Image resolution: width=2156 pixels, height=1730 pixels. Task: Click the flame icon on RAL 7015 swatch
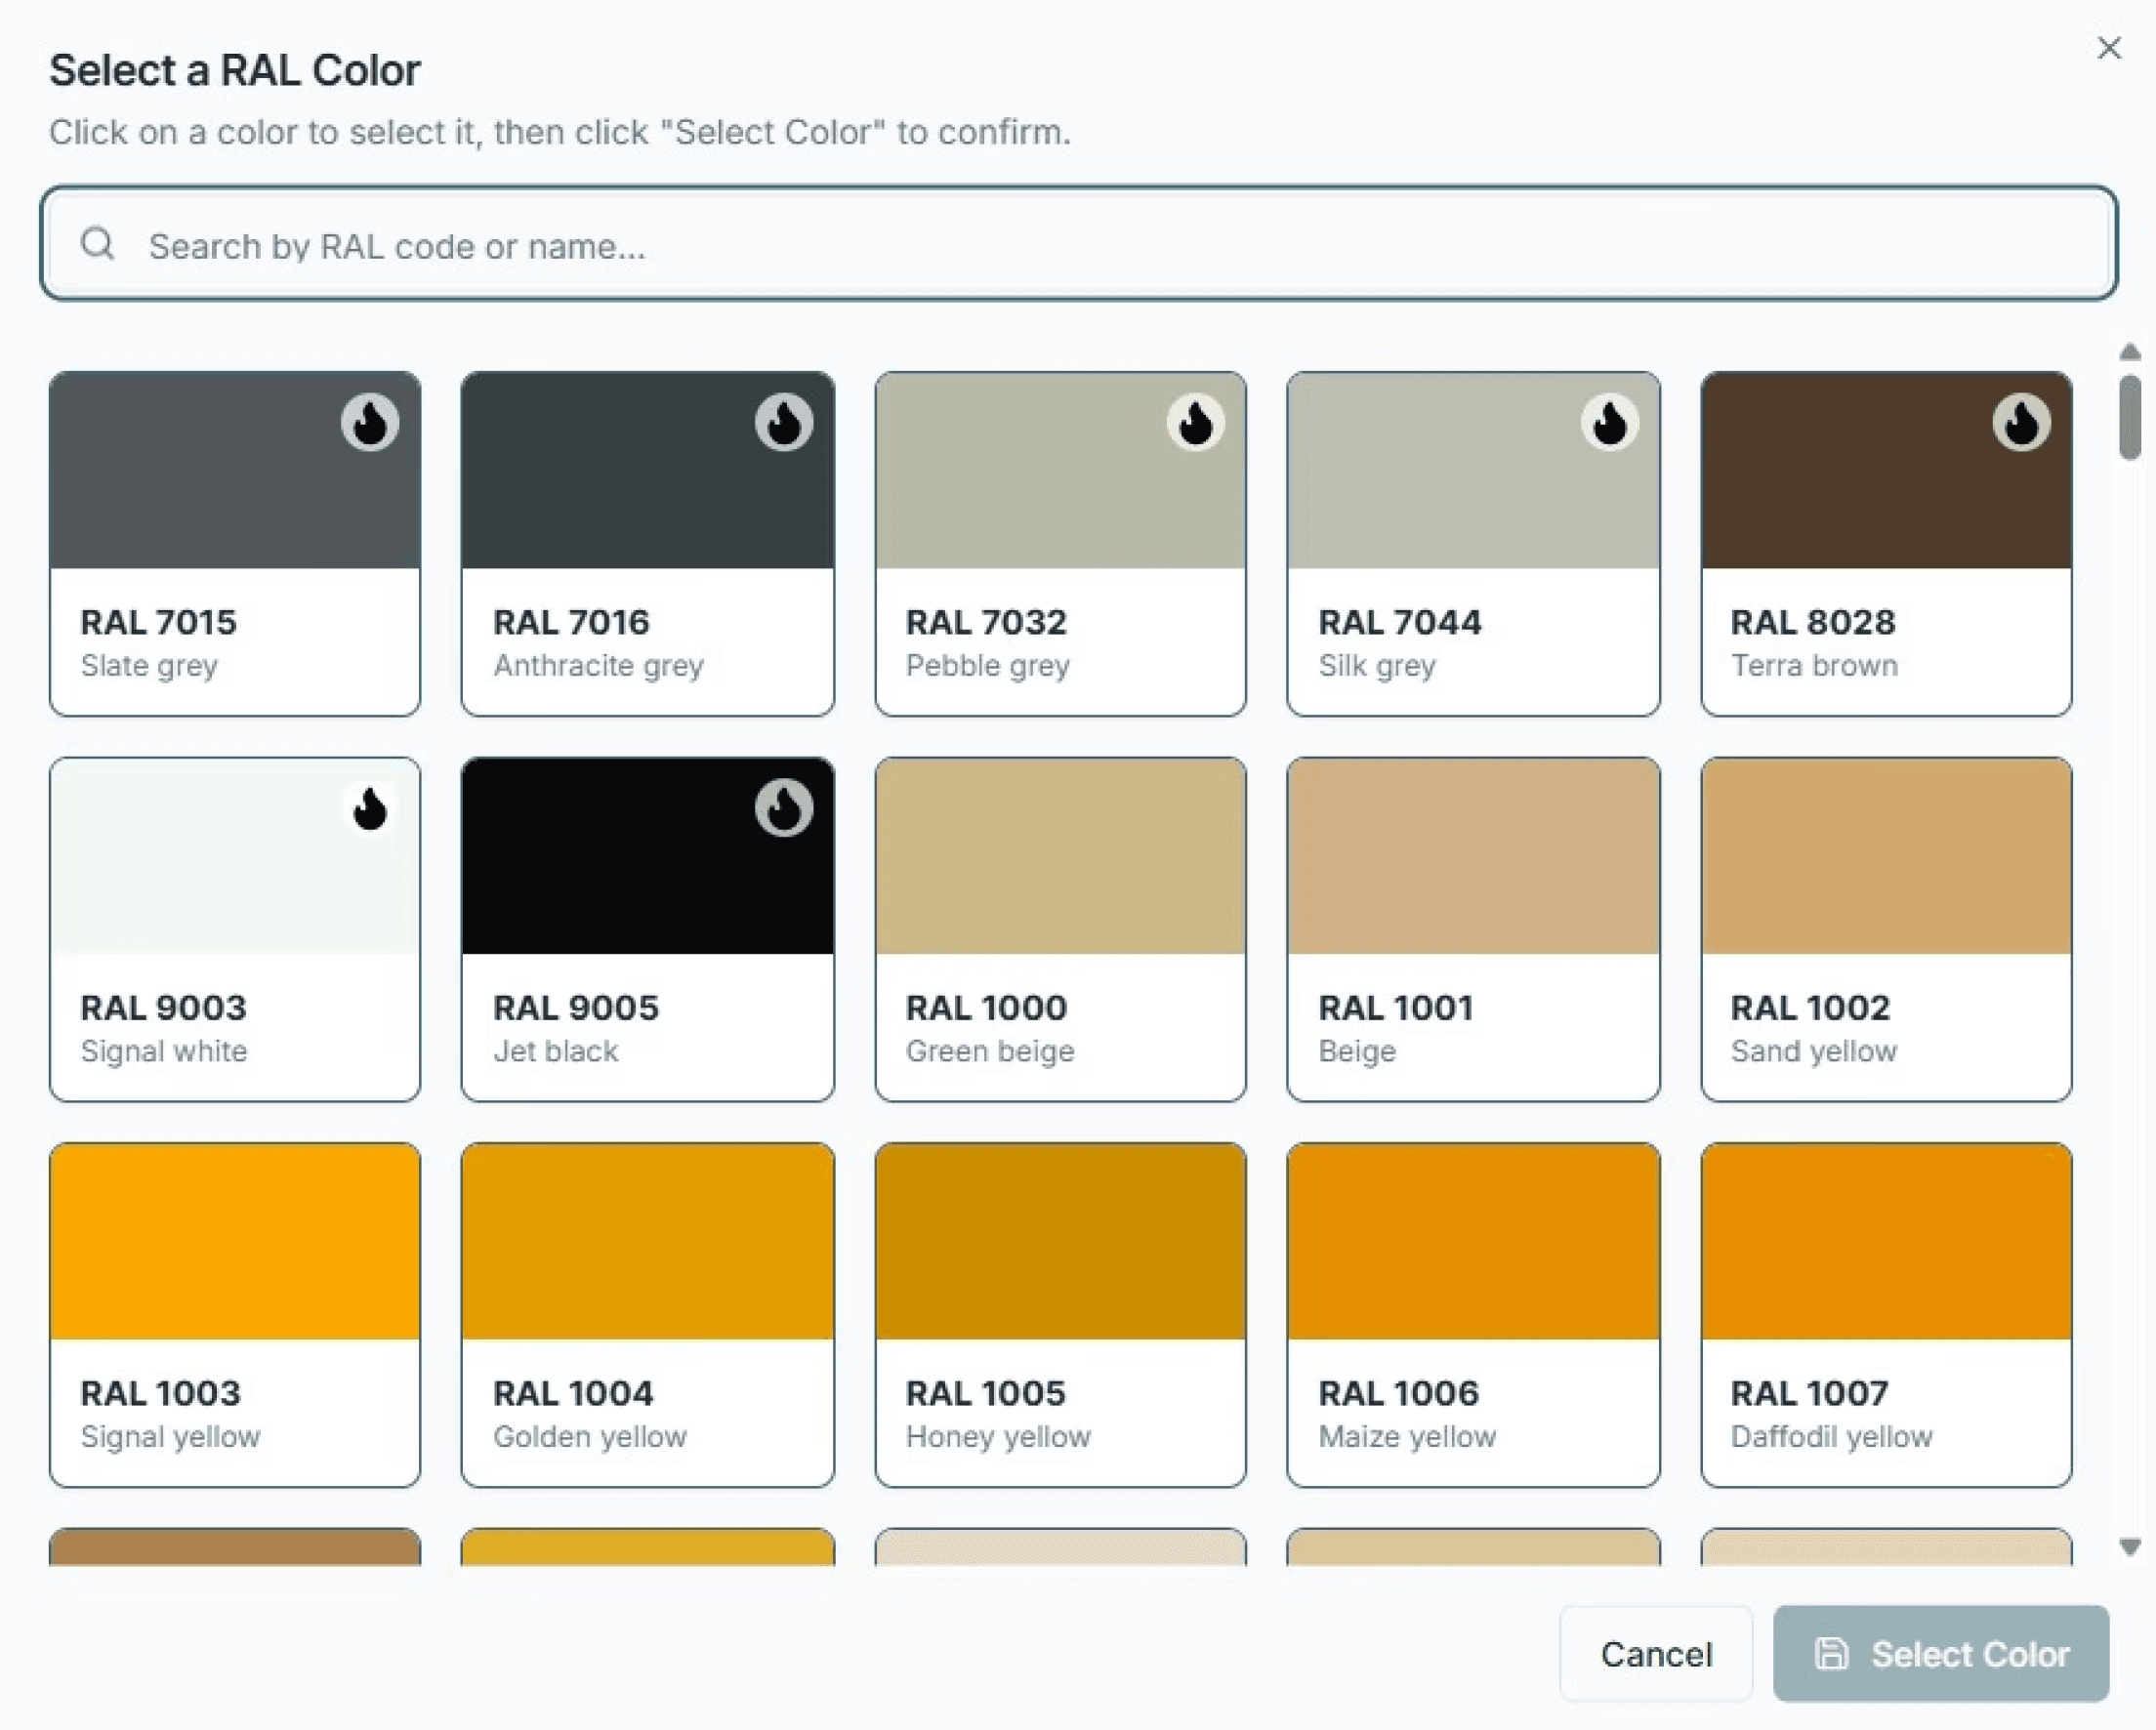[x=370, y=422]
